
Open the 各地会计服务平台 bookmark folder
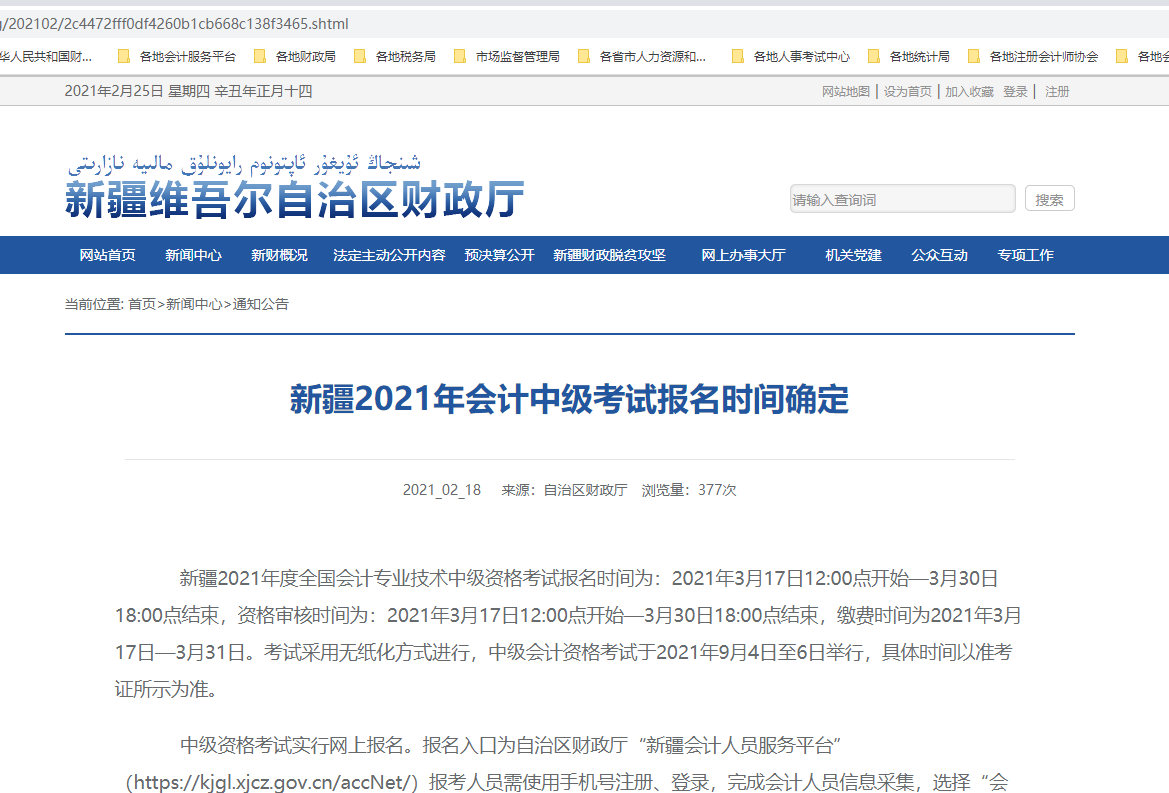click(x=177, y=57)
